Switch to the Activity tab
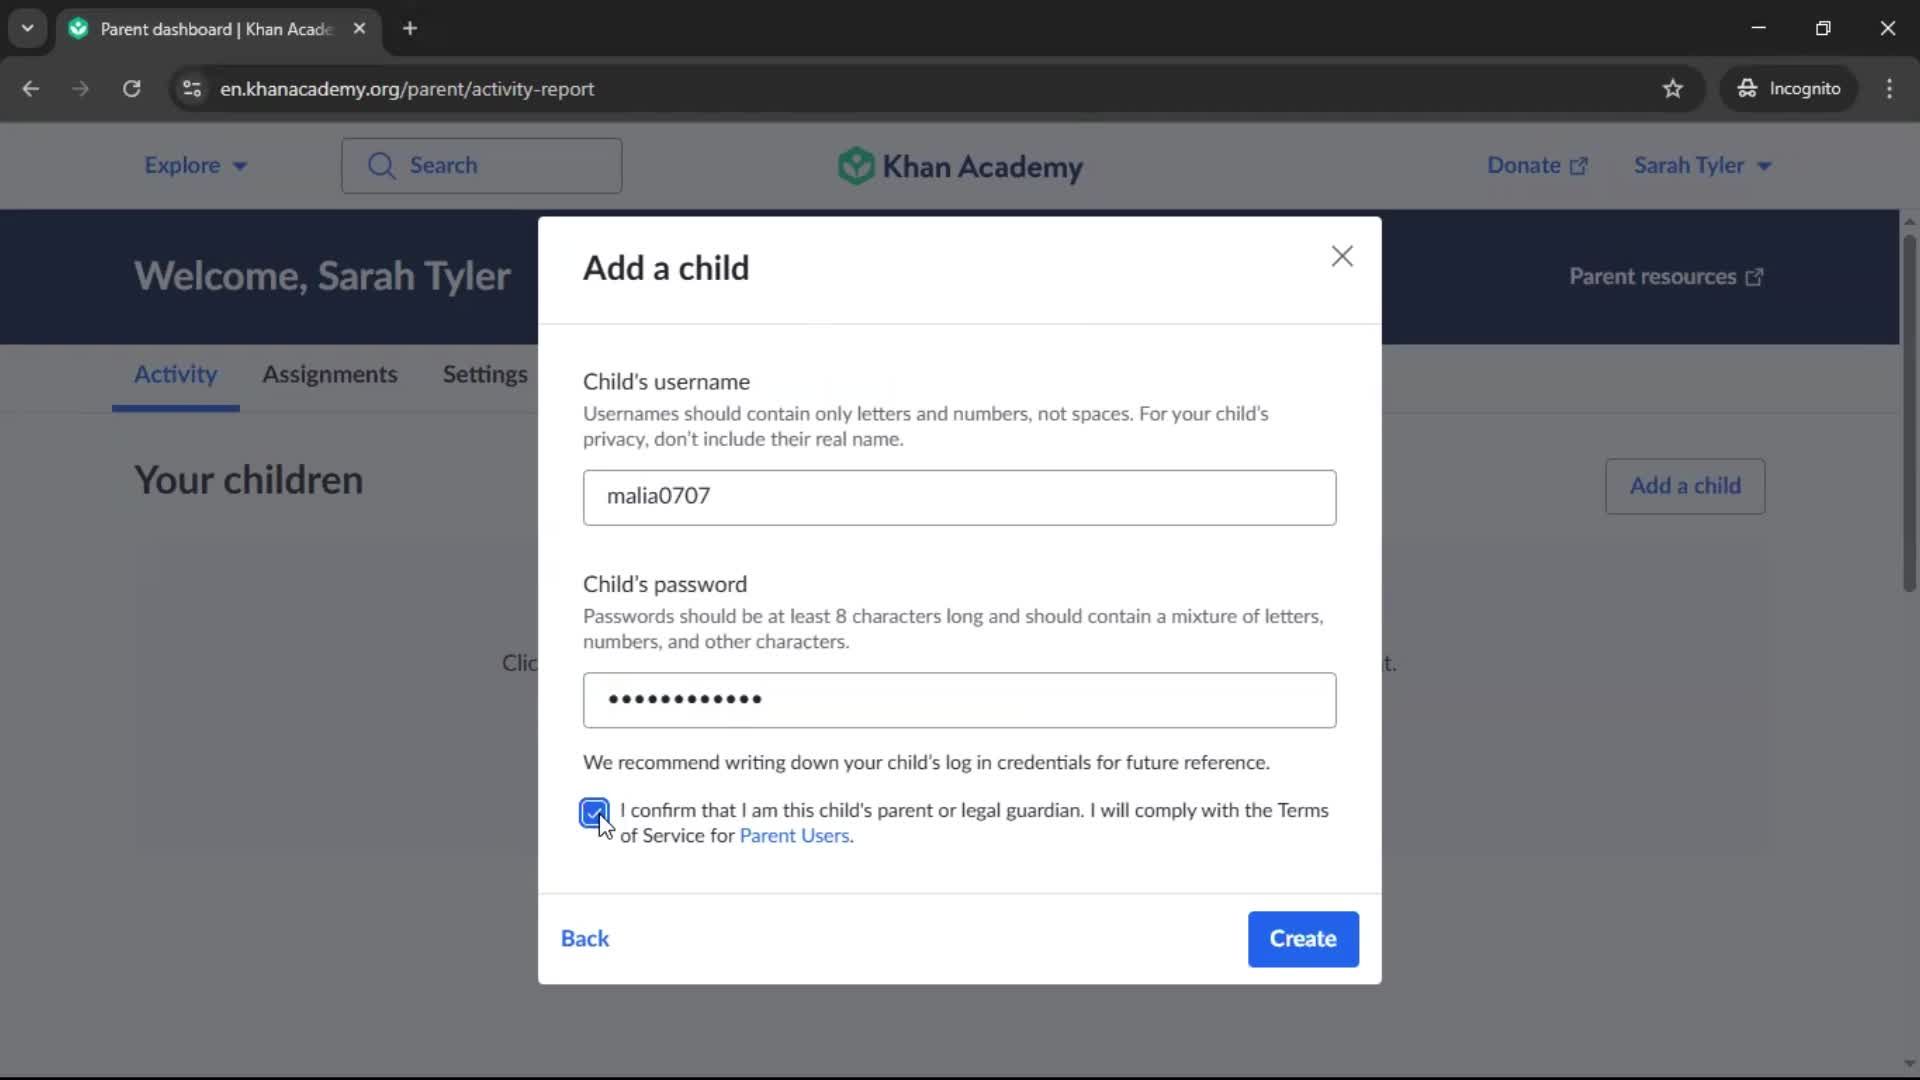1920x1080 pixels. (175, 374)
